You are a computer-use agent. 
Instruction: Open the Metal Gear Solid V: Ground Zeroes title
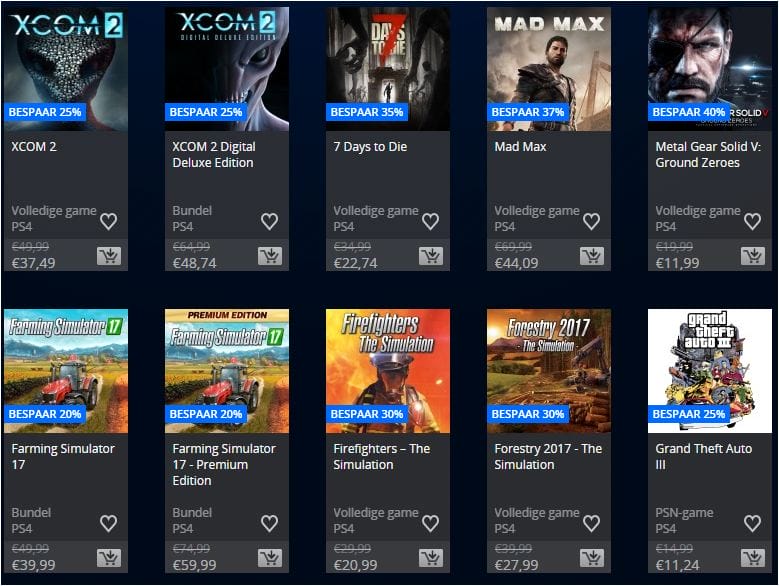pyautogui.click(x=708, y=154)
